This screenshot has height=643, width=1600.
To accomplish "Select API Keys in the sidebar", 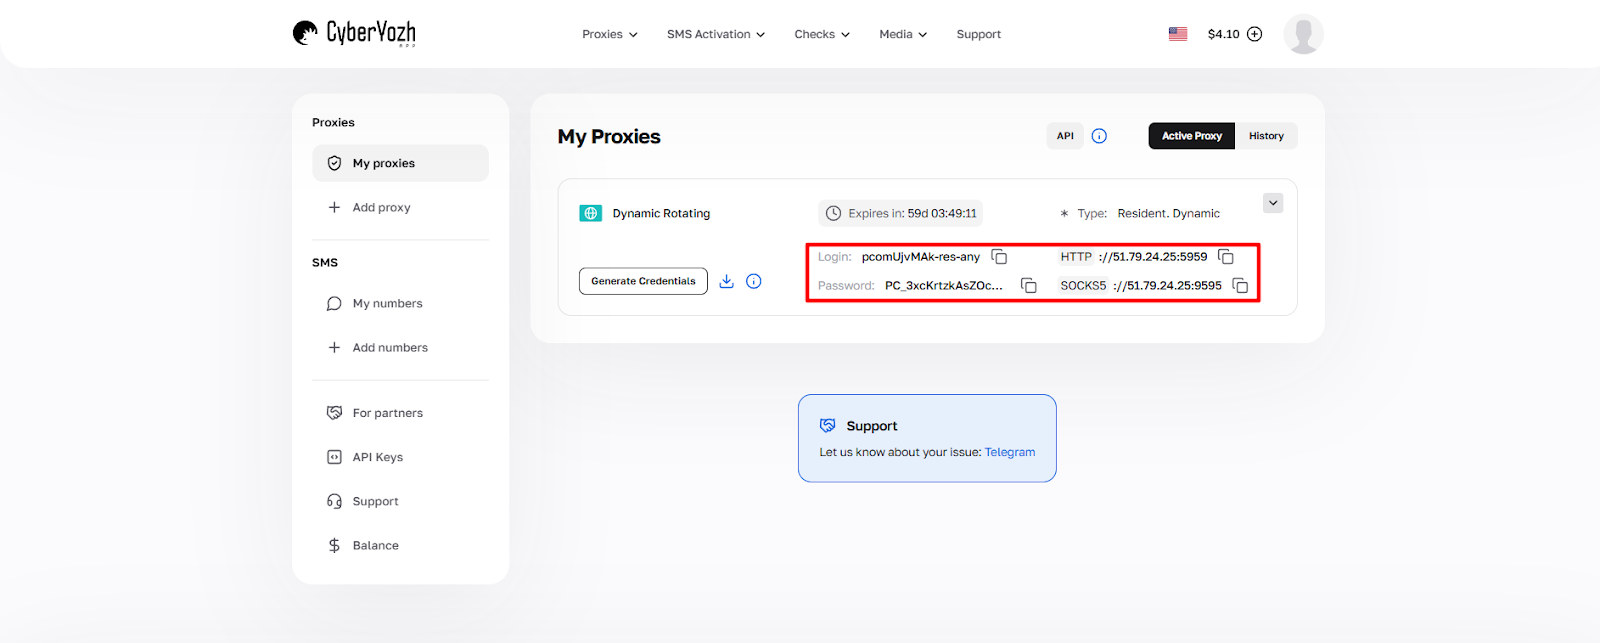I will coord(377,457).
